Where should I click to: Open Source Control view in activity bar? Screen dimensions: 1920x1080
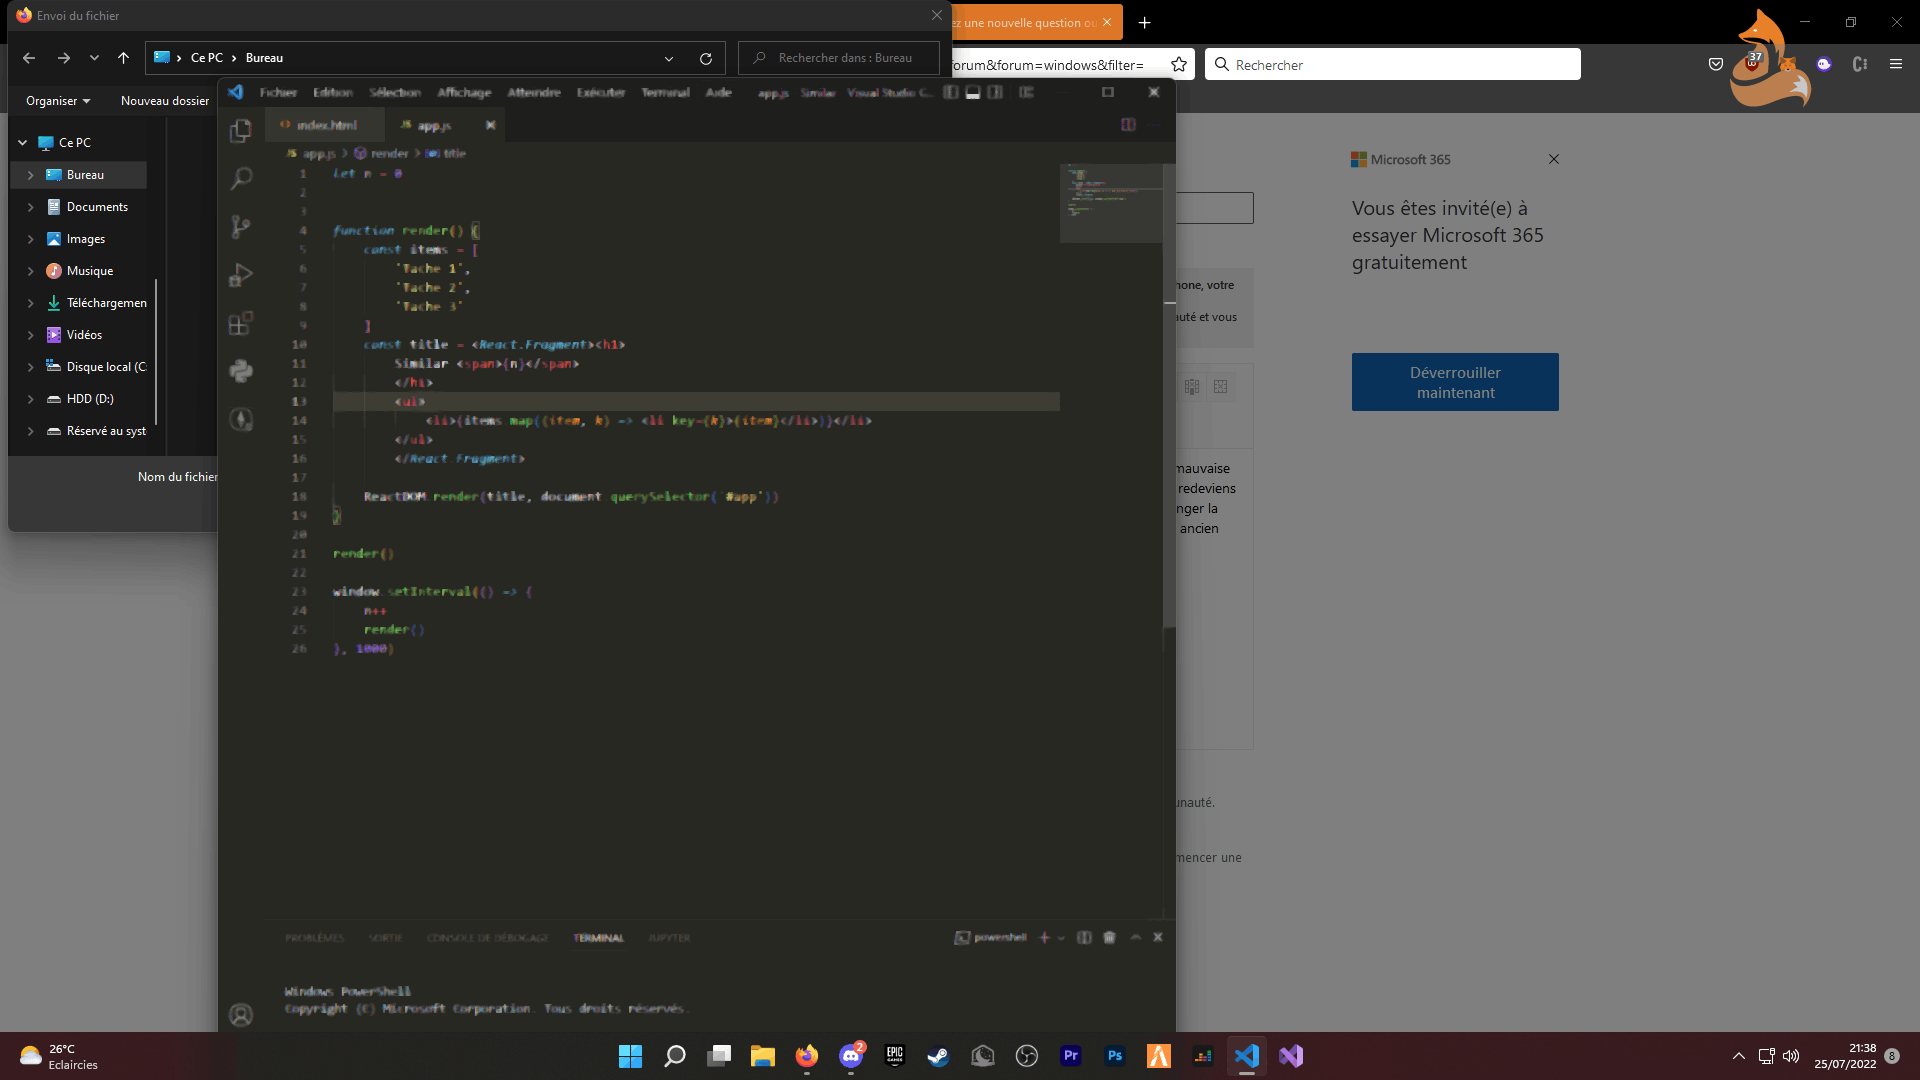pyautogui.click(x=241, y=227)
